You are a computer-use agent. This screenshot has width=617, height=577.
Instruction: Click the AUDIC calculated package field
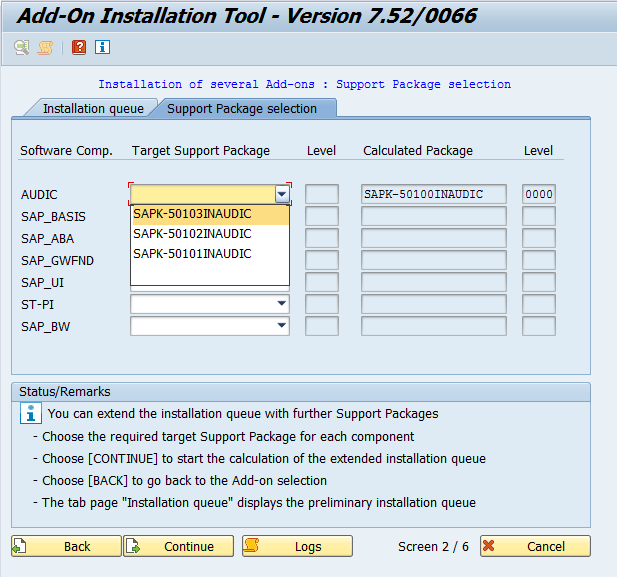pyautogui.click(x=434, y=194)
